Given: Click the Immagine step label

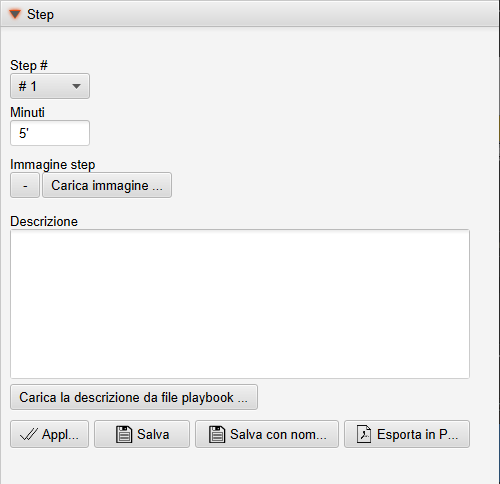Looking at the screenshot, I should point(53,165).
